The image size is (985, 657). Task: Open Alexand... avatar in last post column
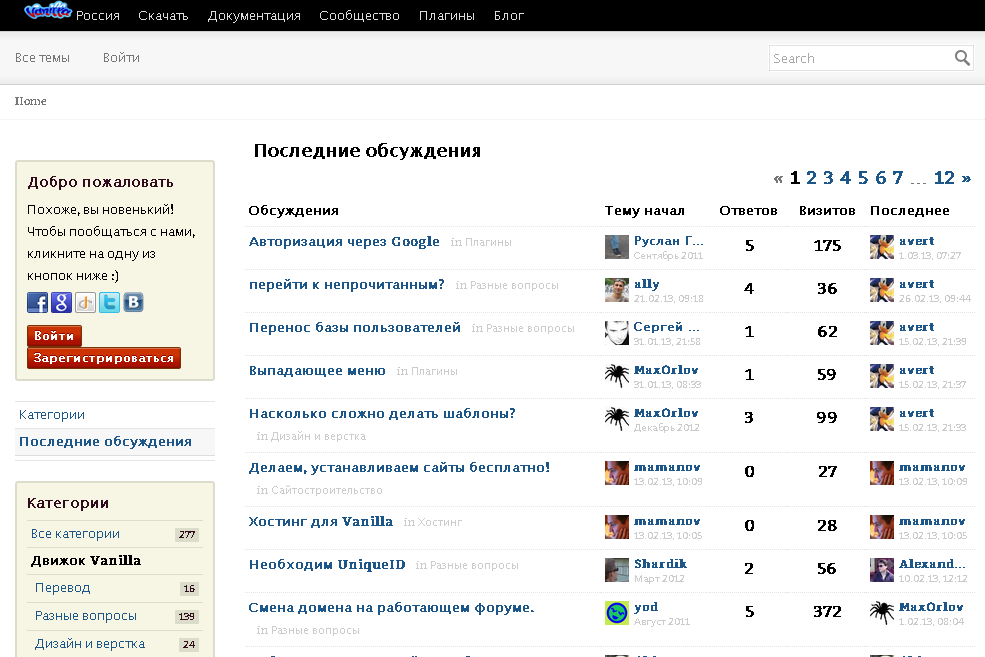tap(881, 570)
